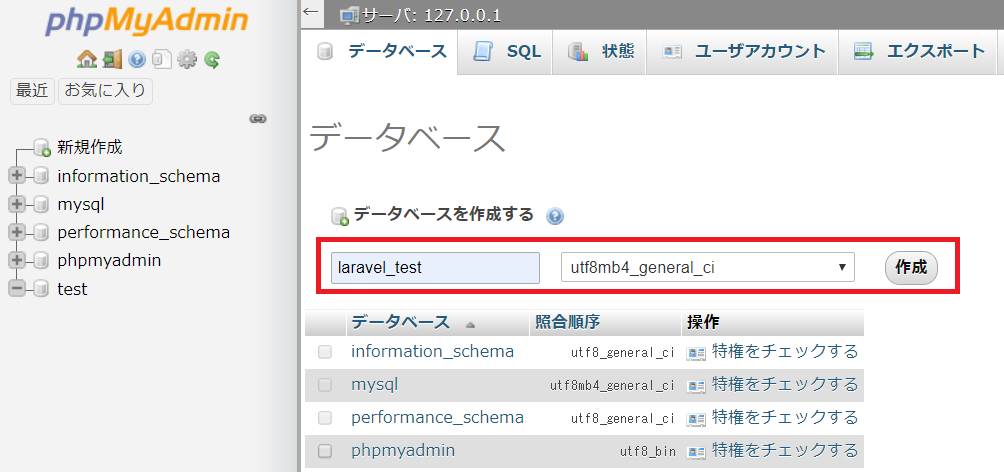This screenshot has height=472, width=1004.
Task: Click the performance_schema database icon in tree
Action: coord(42,232)
